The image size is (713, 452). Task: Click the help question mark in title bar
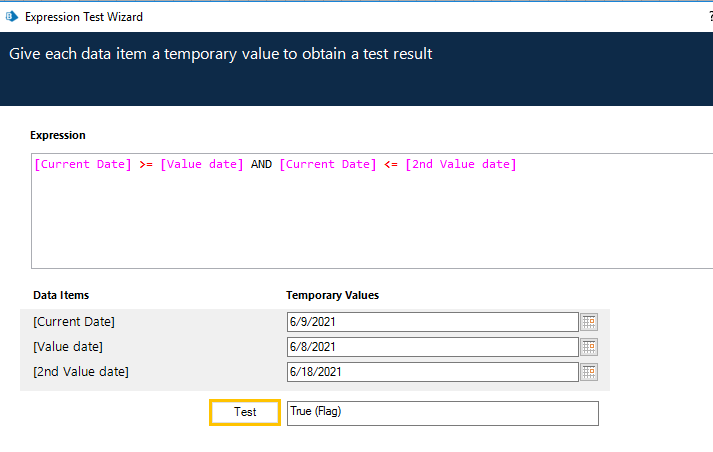(709, 17)
